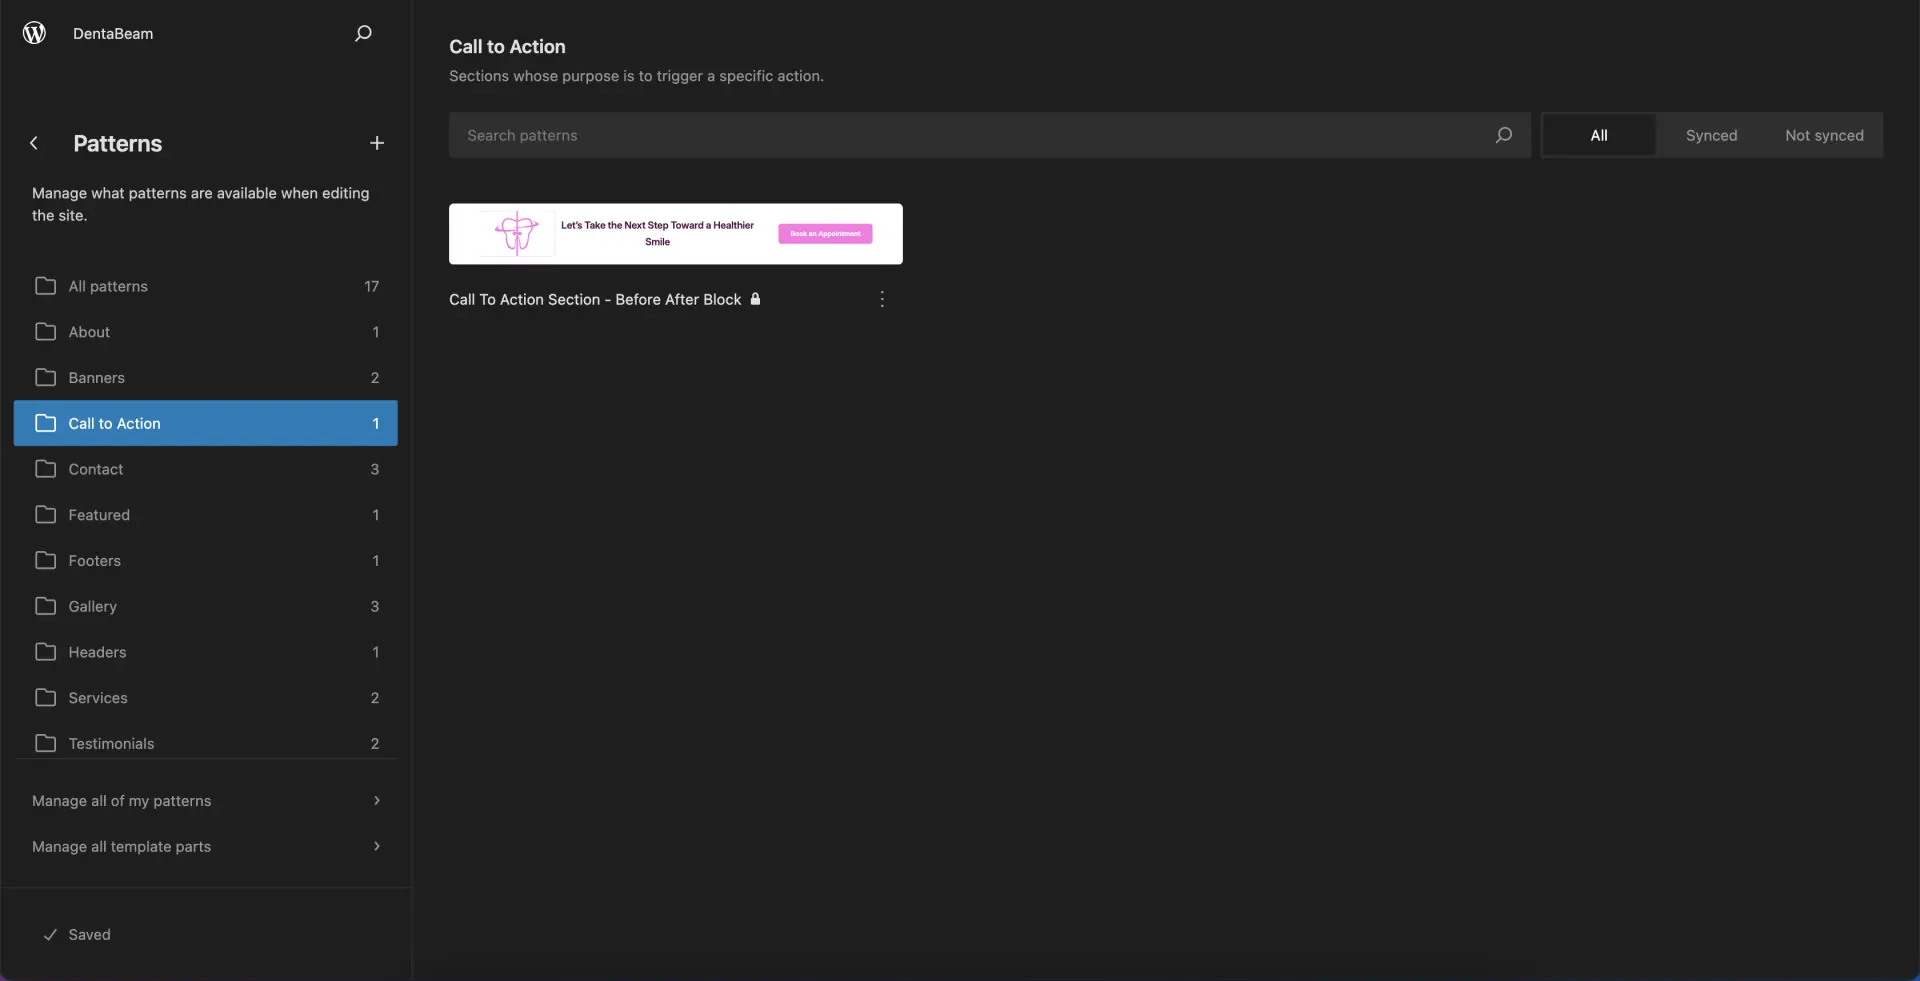Click the count 17 beside All patterns
The image size is (1920, 981).
pyautogui.click(x=372, y=286)
